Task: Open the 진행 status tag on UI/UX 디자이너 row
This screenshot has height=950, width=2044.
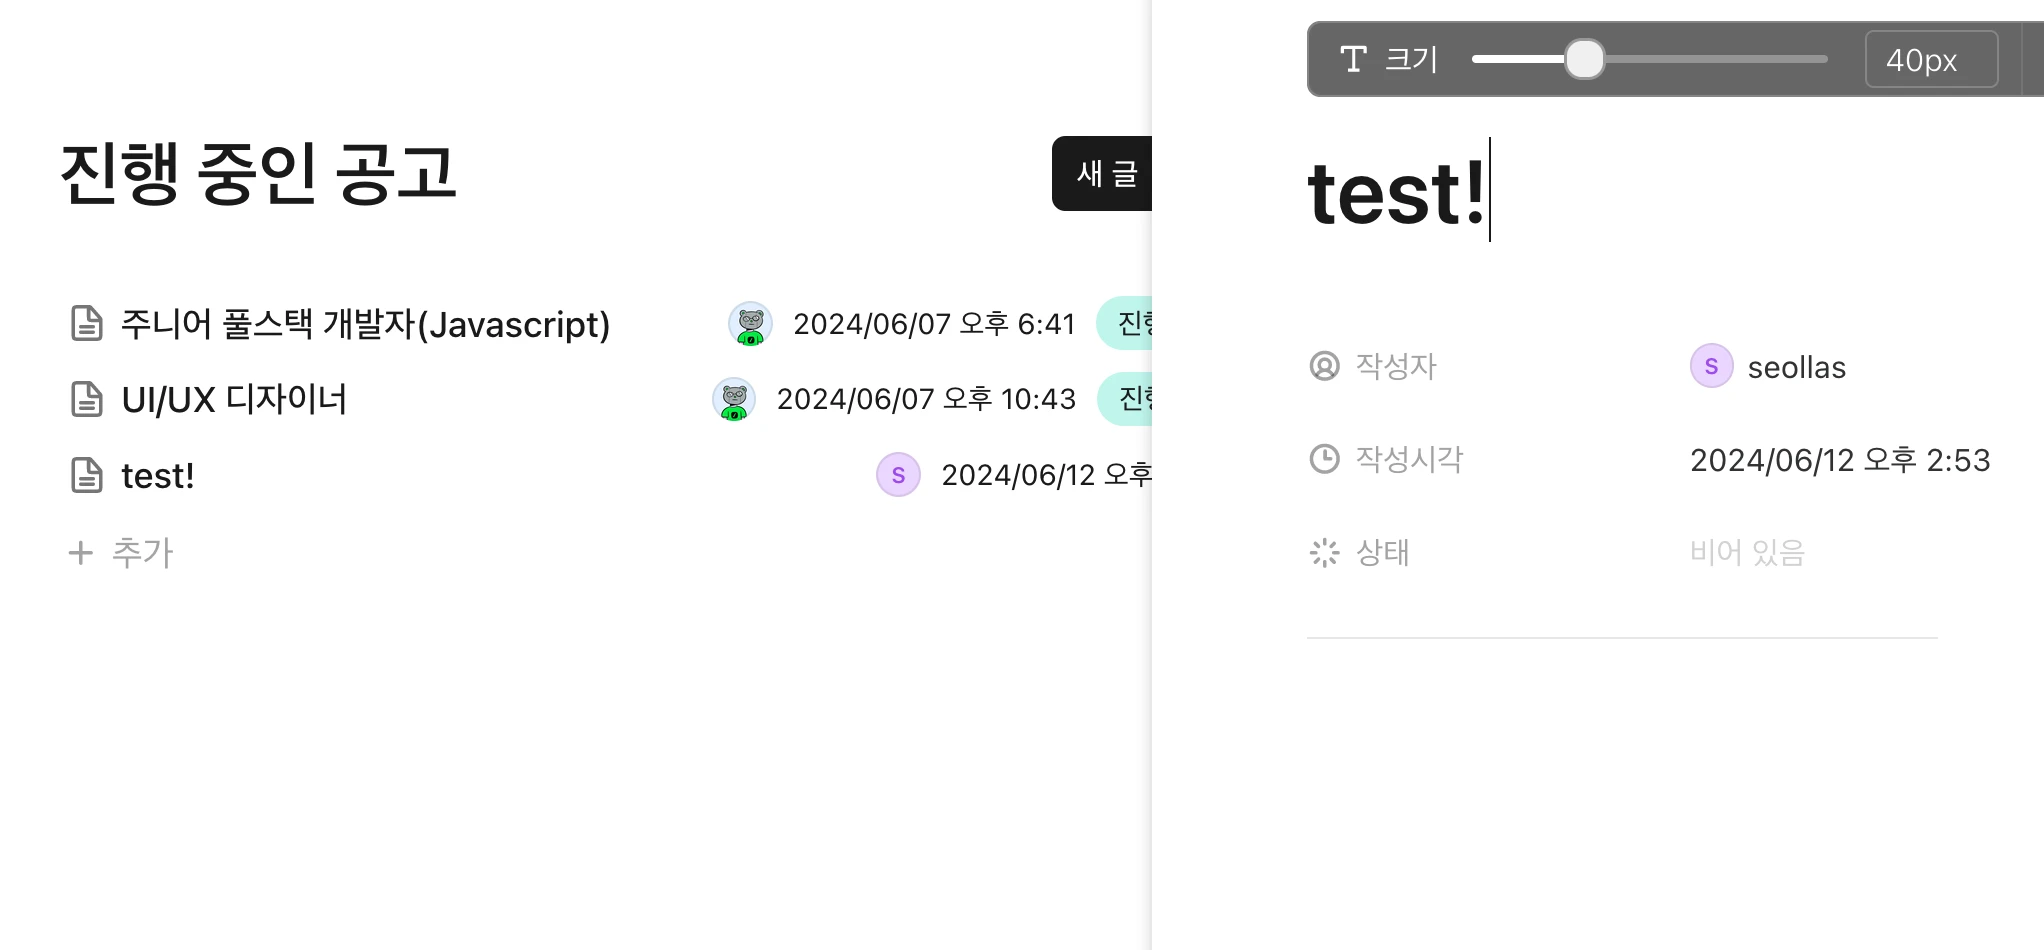Action: tap(1128, 399)
